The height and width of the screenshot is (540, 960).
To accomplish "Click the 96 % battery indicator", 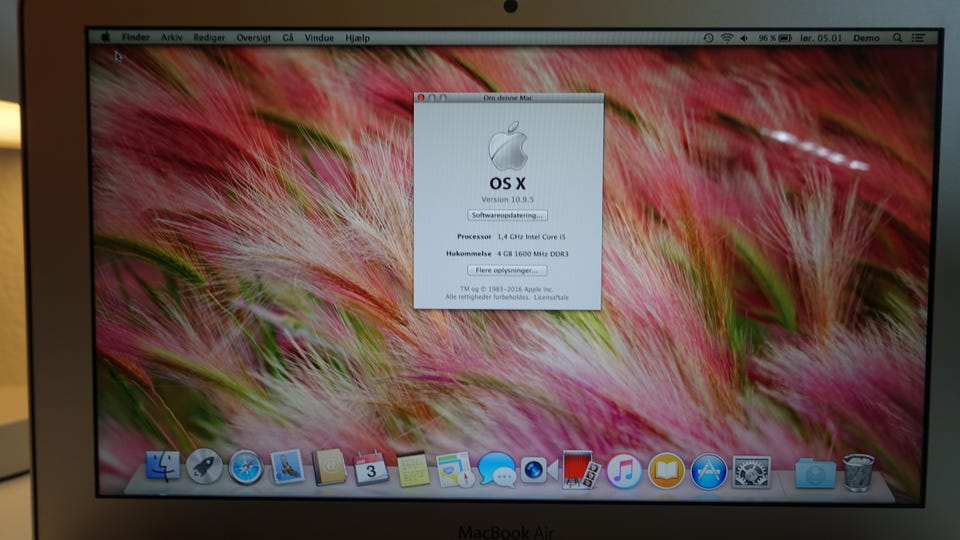I will point(774,38).
